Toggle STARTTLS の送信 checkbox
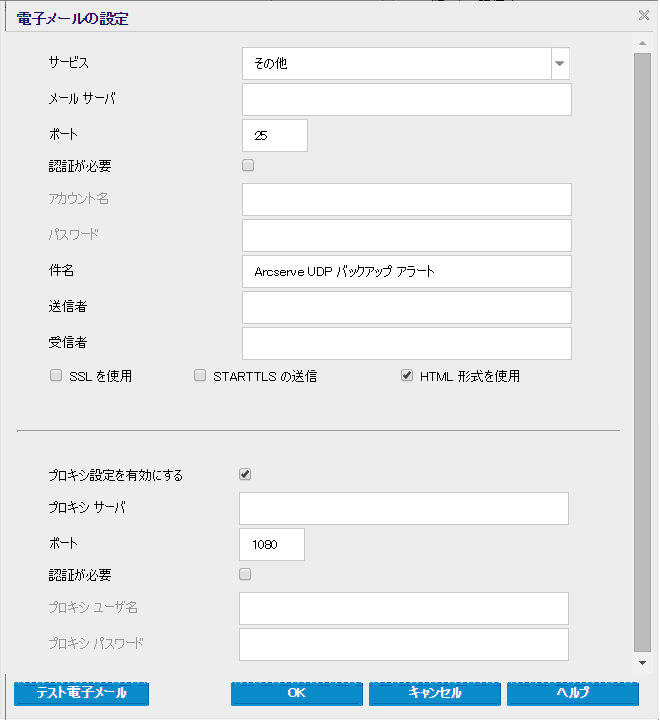 pos(200,377)
